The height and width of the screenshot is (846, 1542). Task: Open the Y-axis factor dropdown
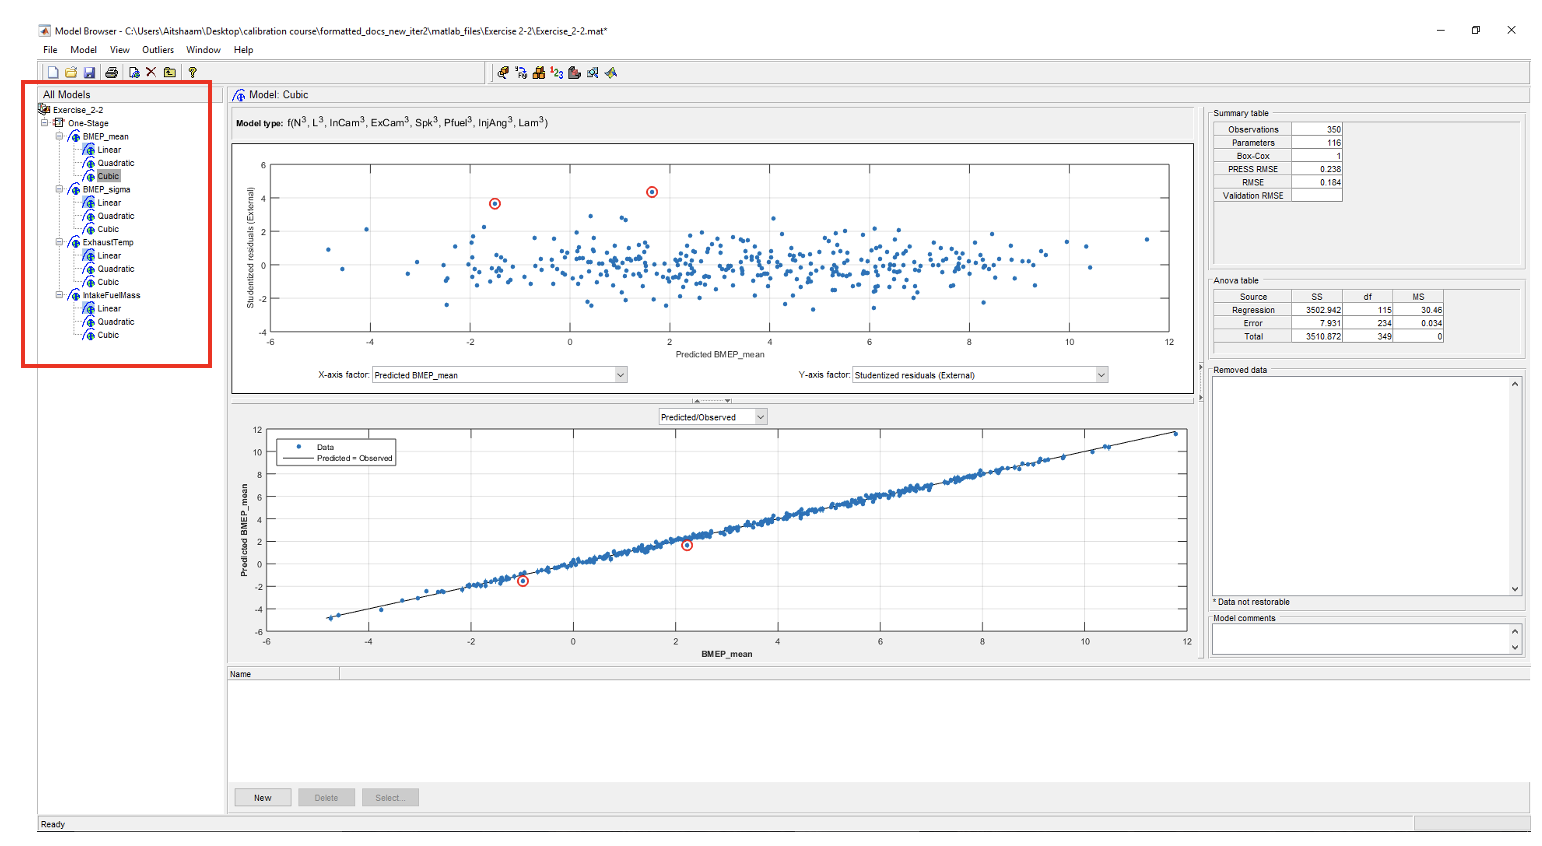click(x=980, y=375)
